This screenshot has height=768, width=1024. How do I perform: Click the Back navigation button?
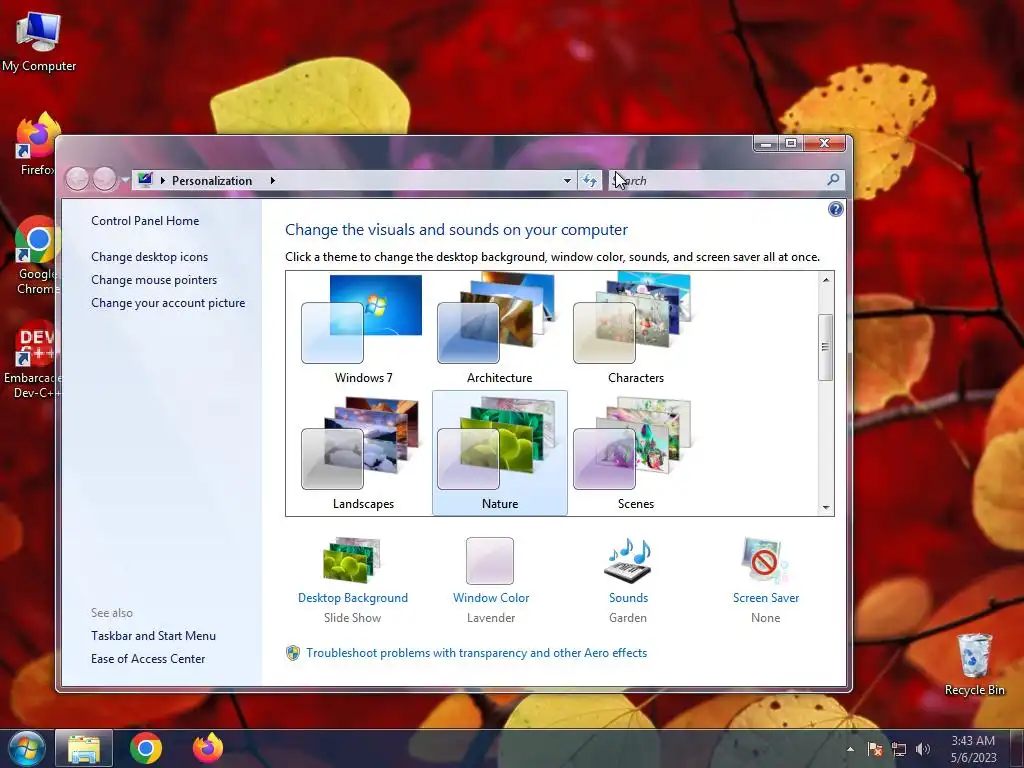tap(77, 179)
